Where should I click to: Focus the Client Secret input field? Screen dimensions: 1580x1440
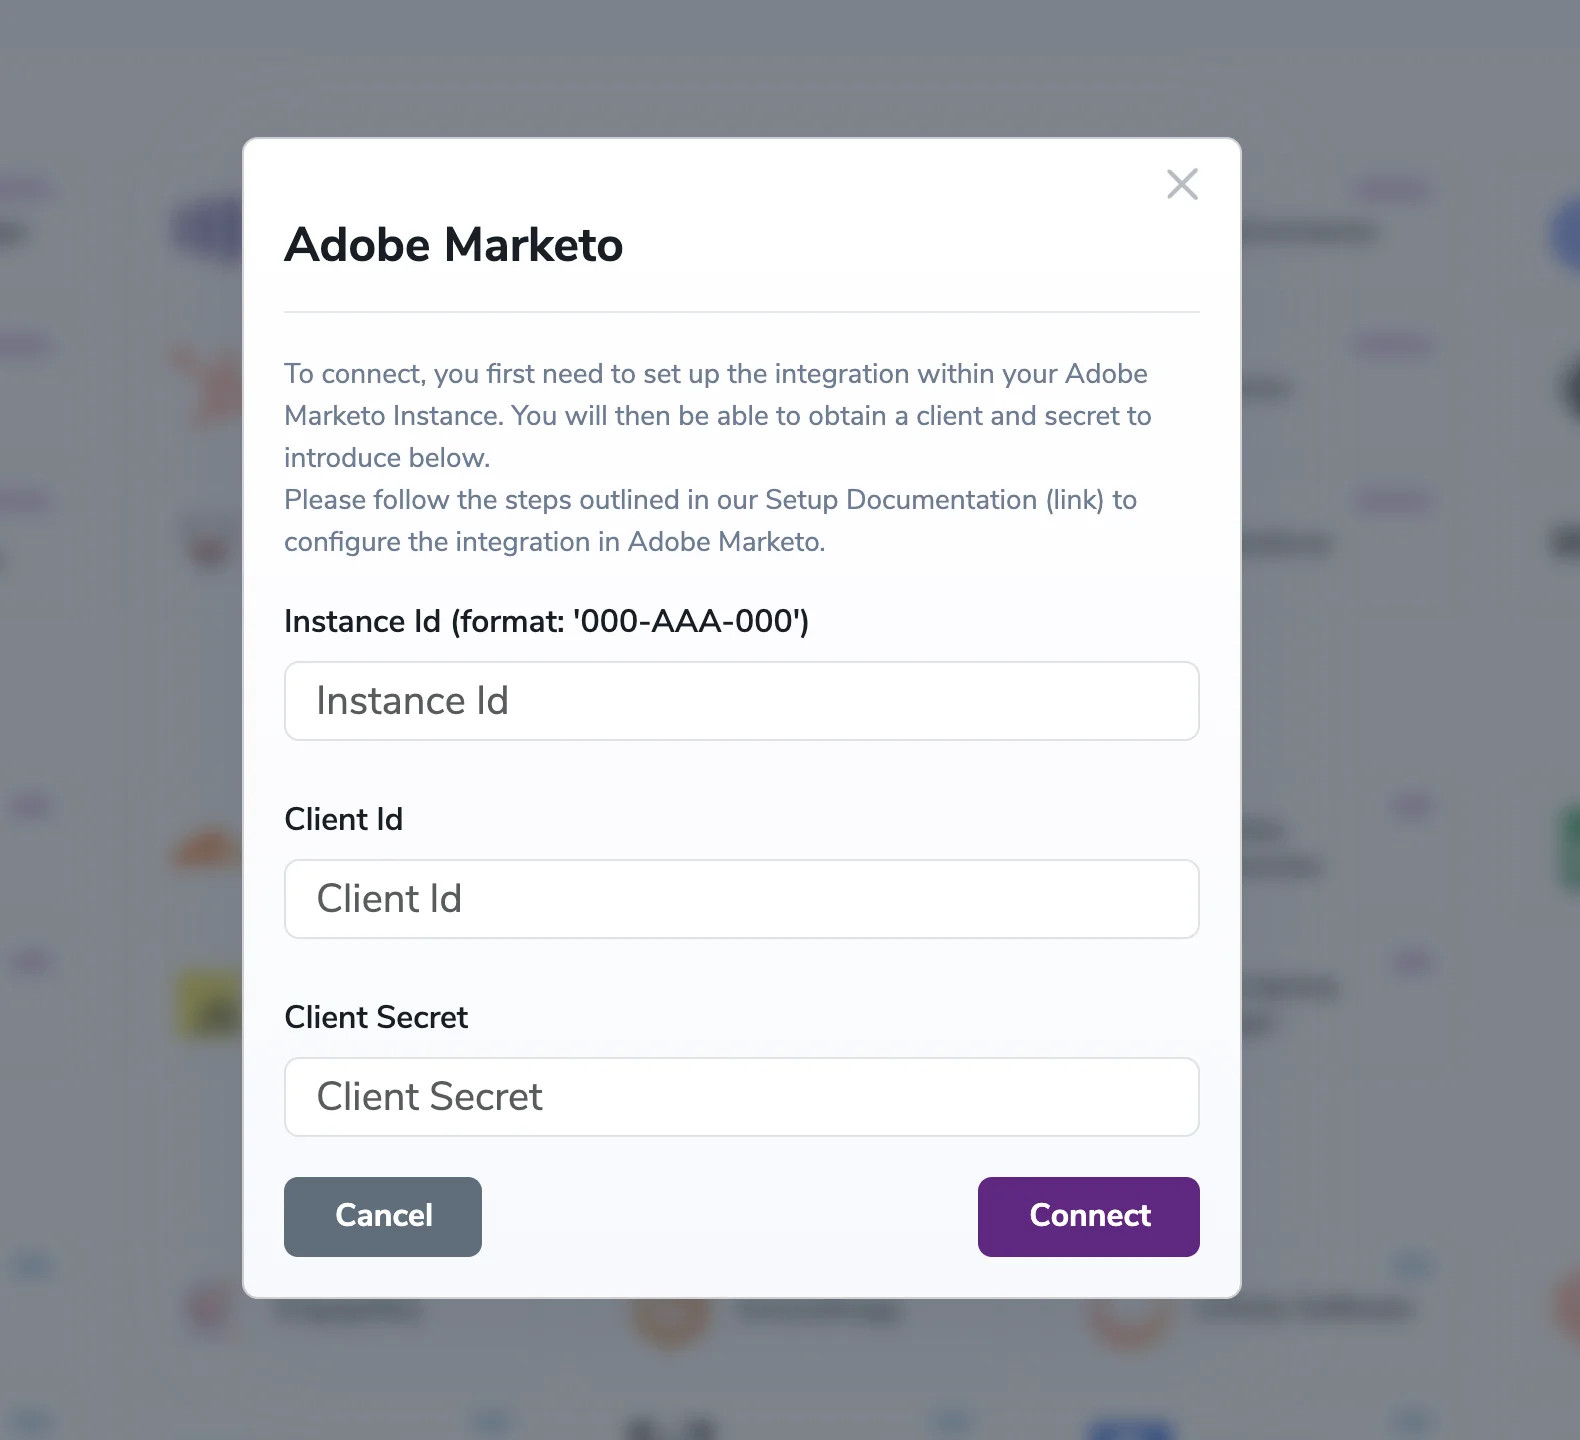pyautogui.click(x=742, y=1097)
